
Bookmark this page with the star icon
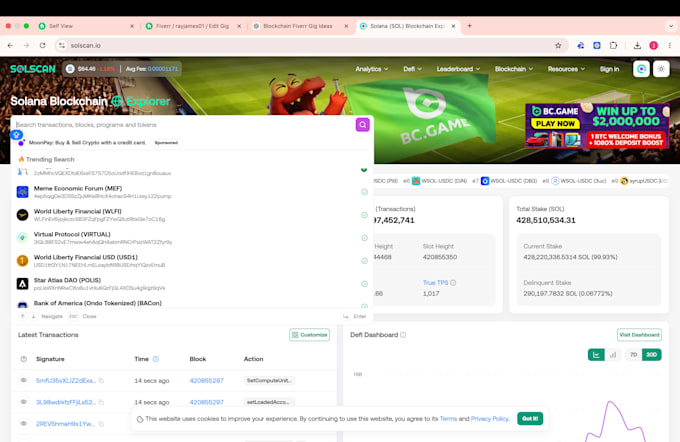point(558,46)
